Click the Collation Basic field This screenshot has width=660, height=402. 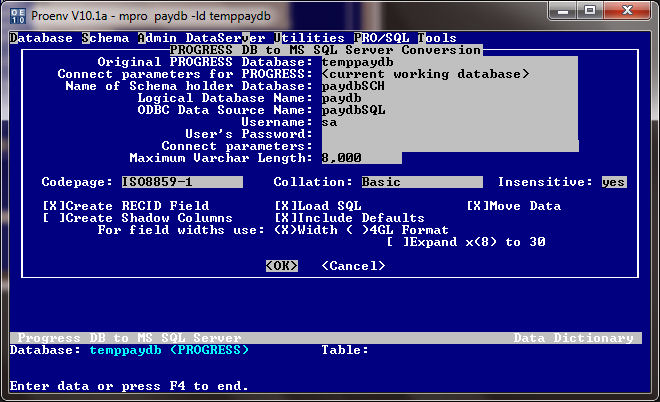[422, 182]
